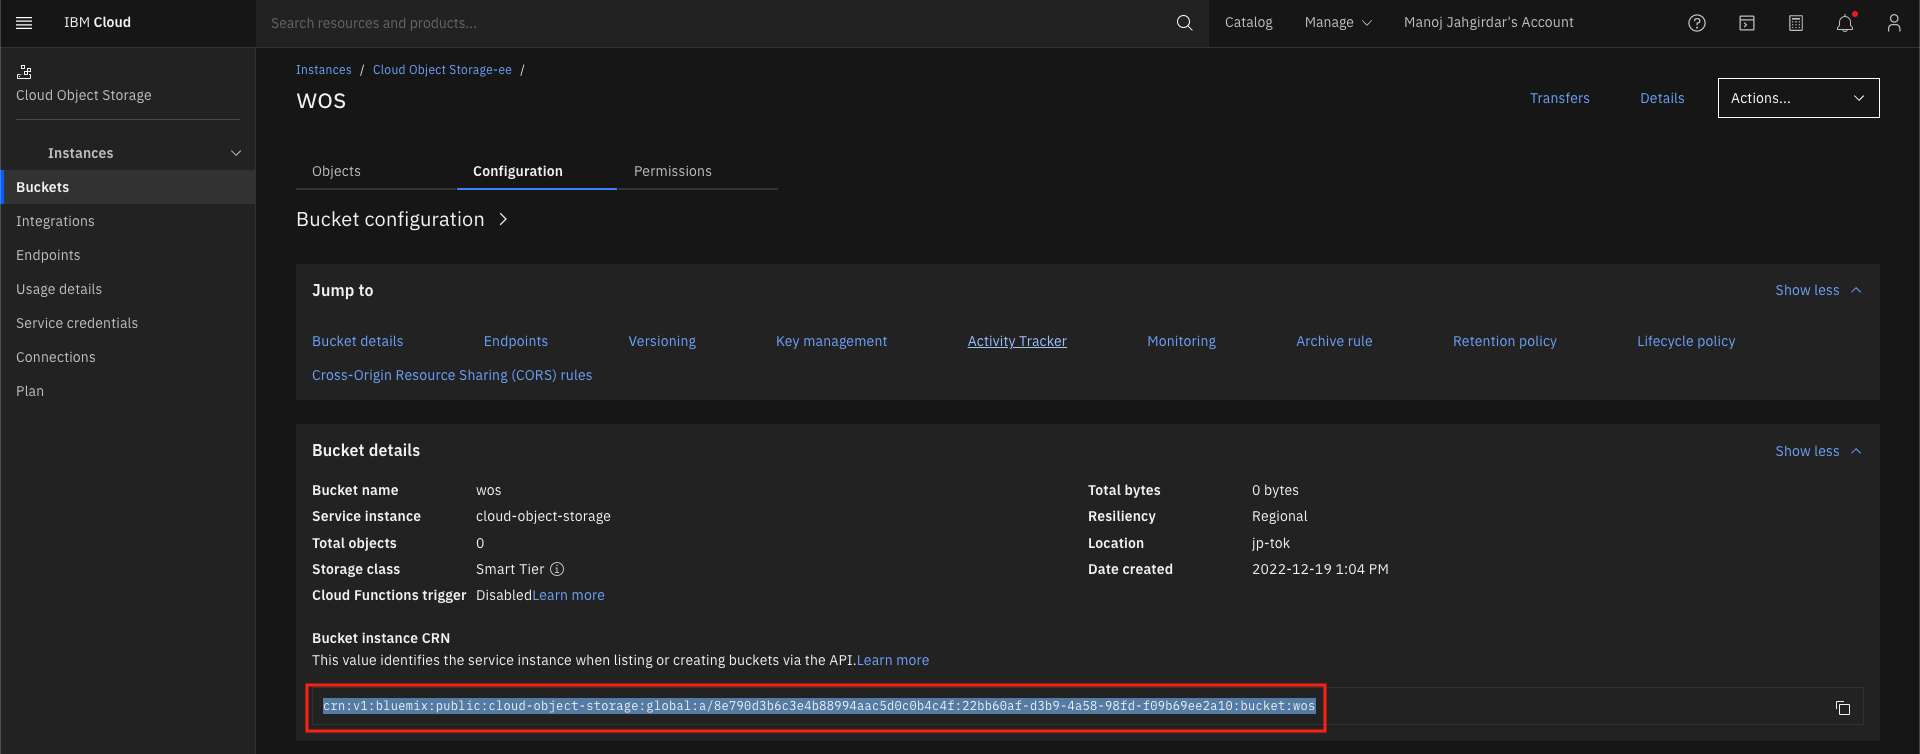Open the user profile icon
Image resolution: width=1920 pixels, height=754 pixels.
1894,23
